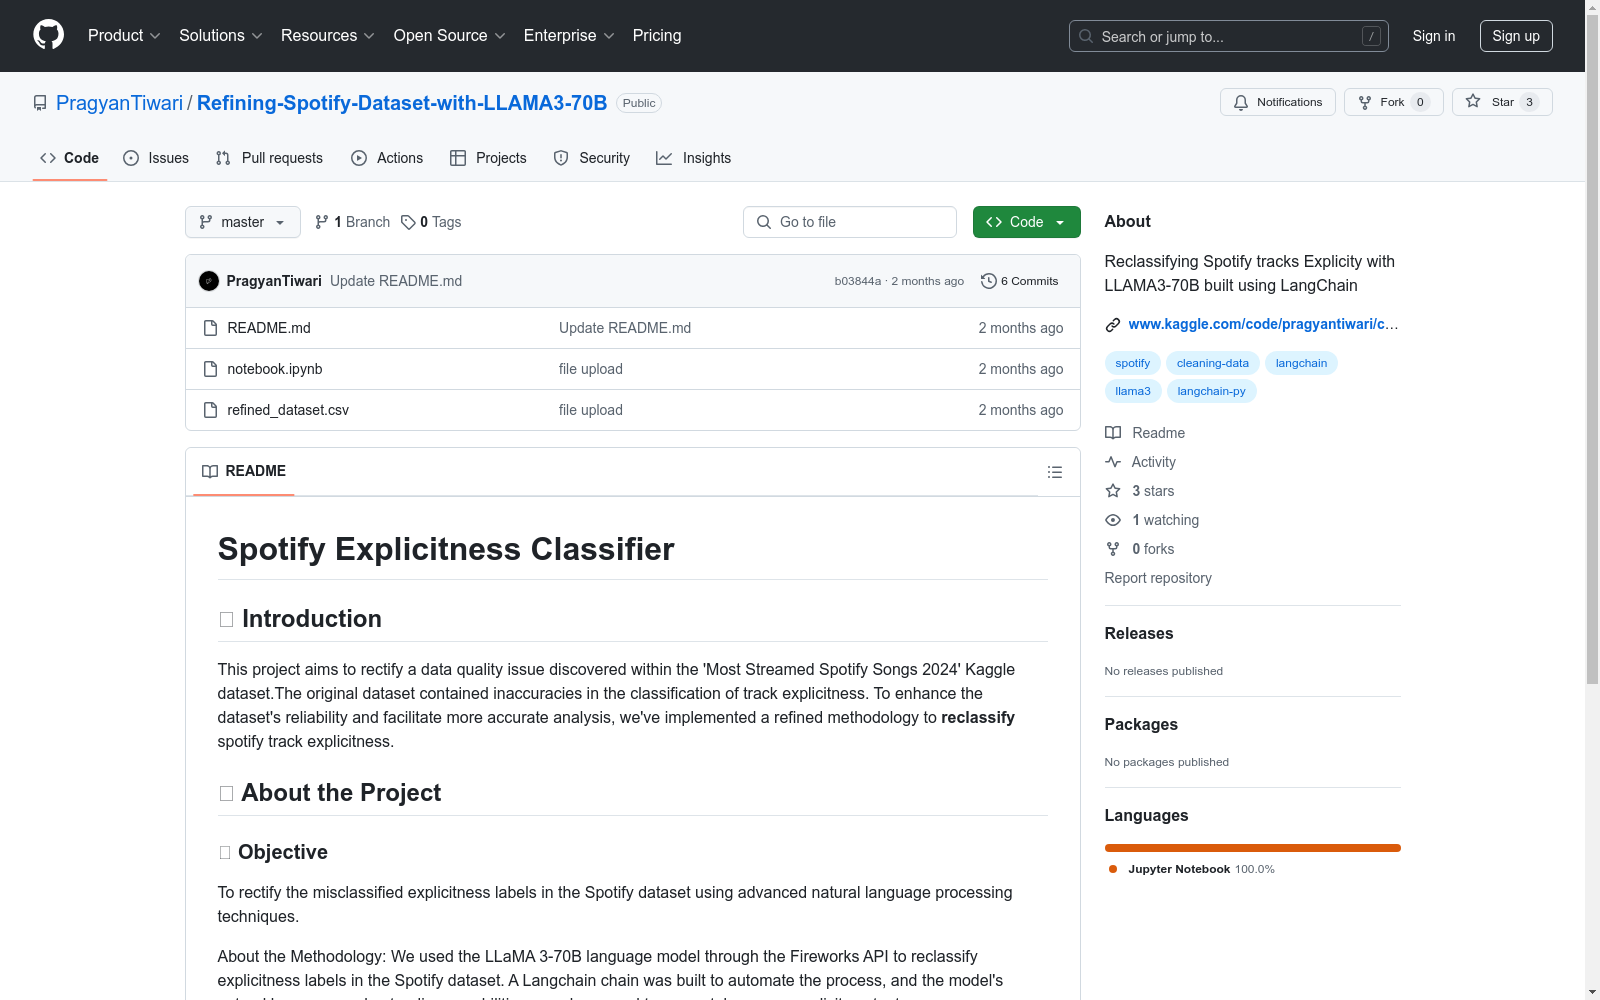Click the Projects tab table icon
The width and height of the screenshot is (1600, 1000).
coord(458,158)
